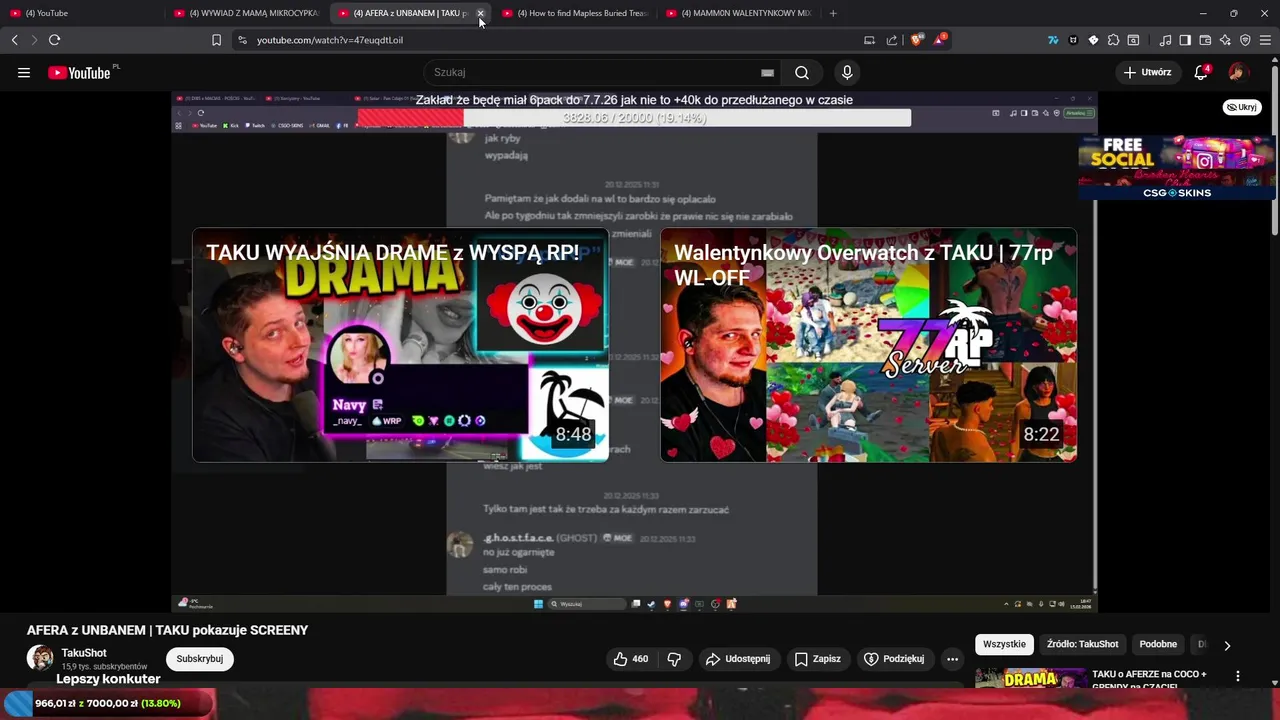1280x720 pixels.
Task: Open options menu for TAKU o AFERZE video
Action: coord(1238,677)
